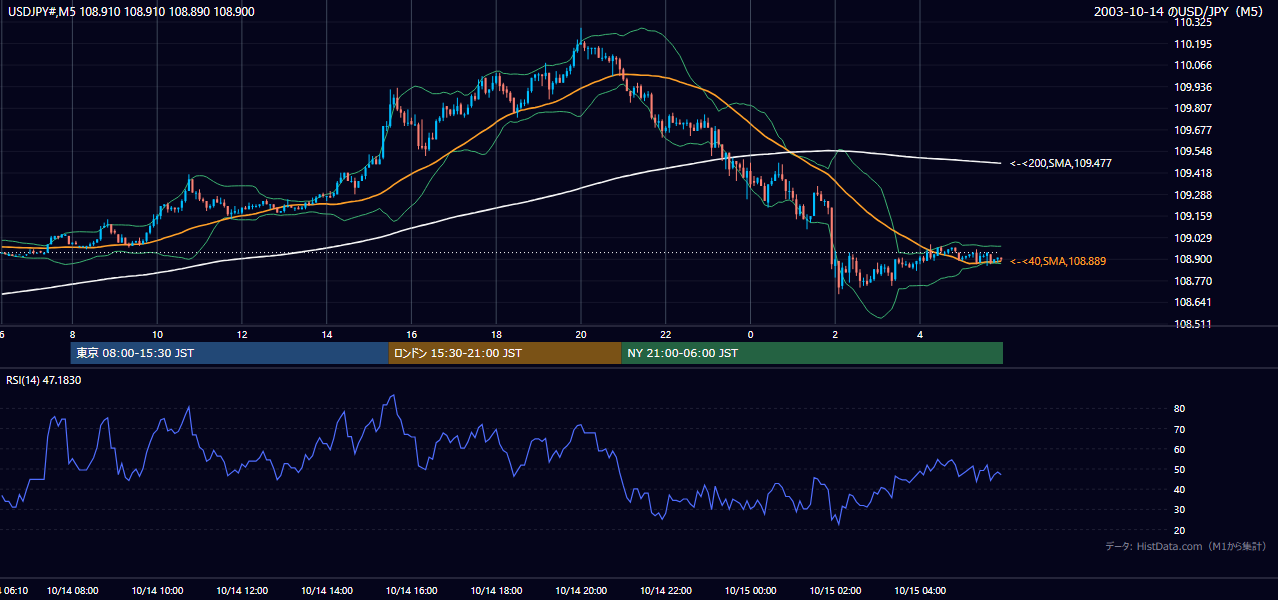Image resolution: width=1278 pixels, height=600 pixels.
Task: Click the date label 10/14 12:00
Action: click(242, 591)
